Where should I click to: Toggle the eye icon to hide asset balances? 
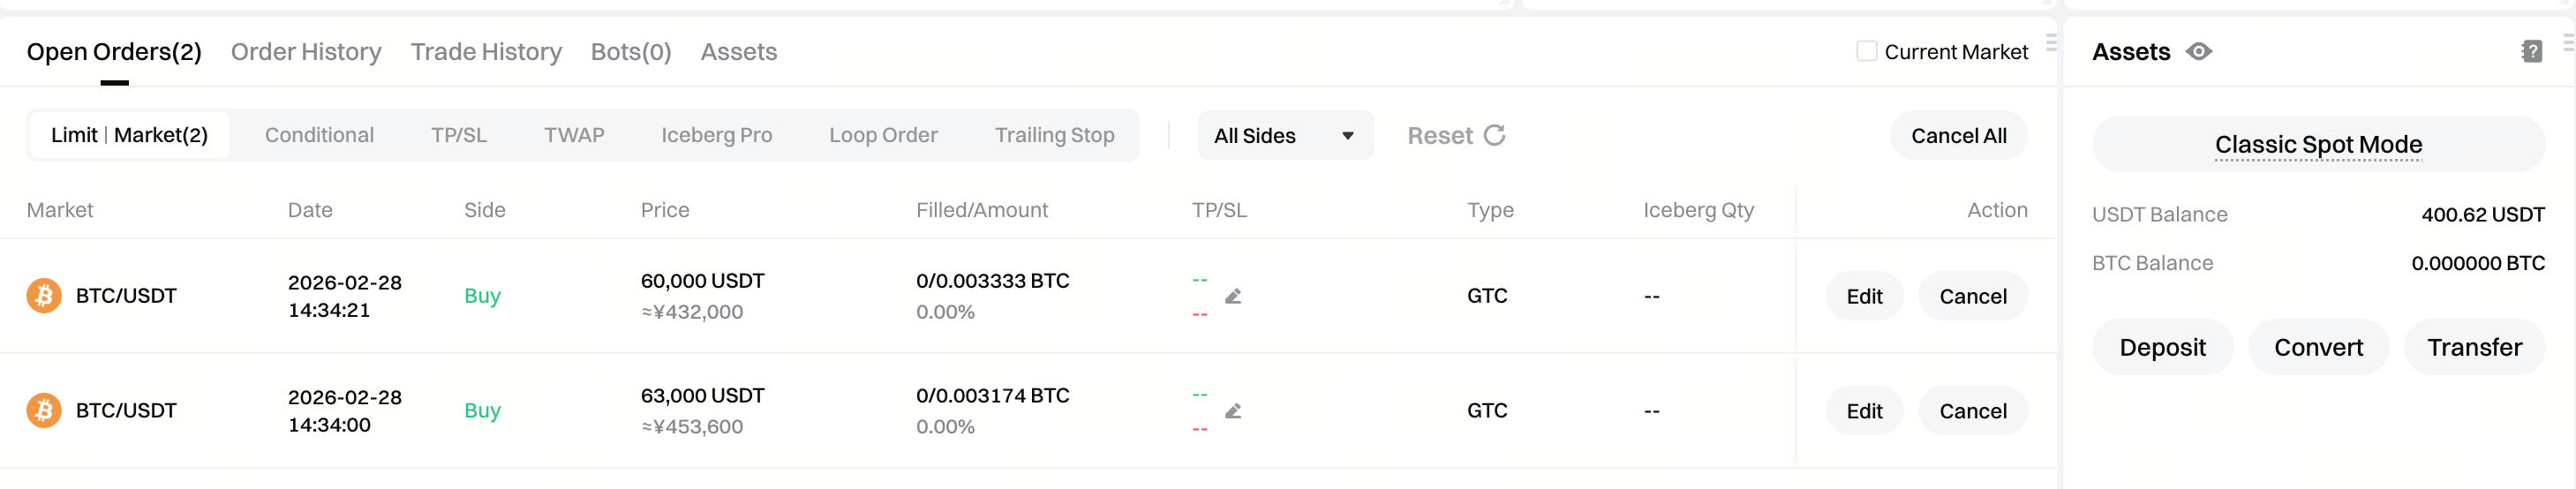click(2198, 51)
